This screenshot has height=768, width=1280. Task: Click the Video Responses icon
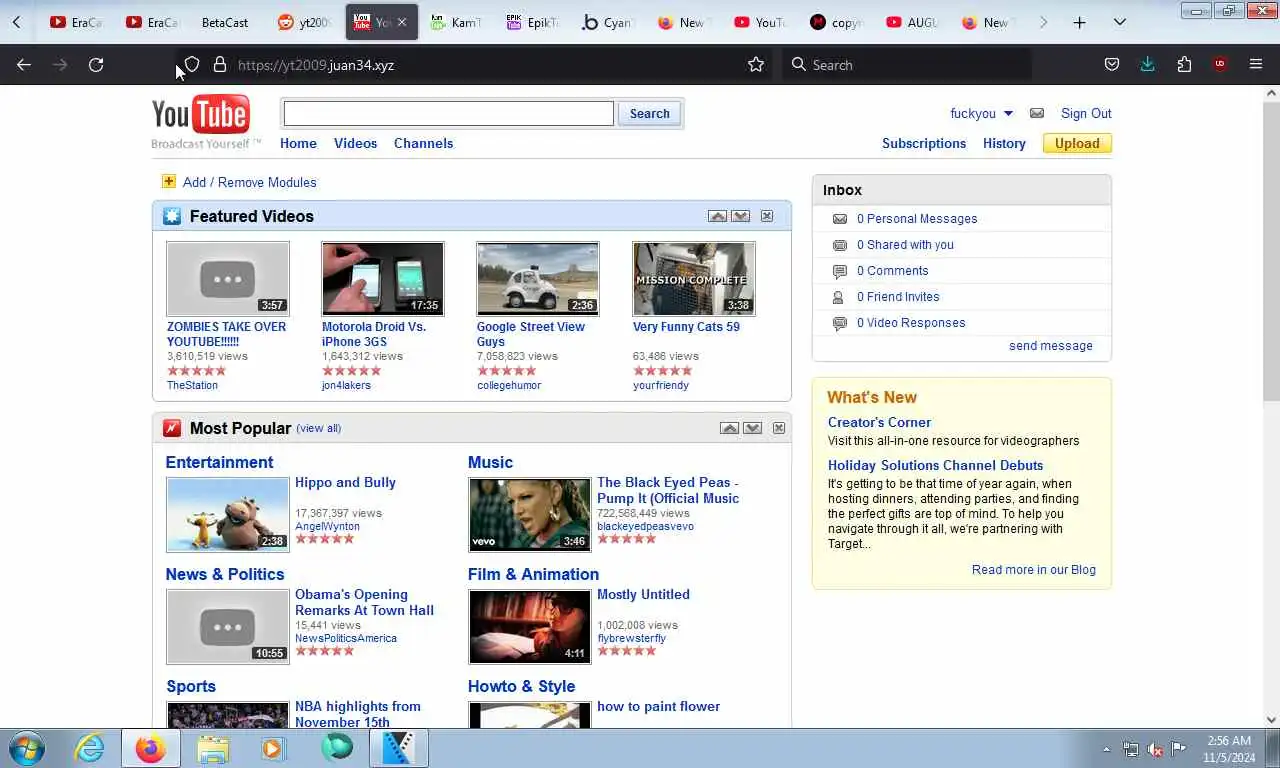[839, 323]
